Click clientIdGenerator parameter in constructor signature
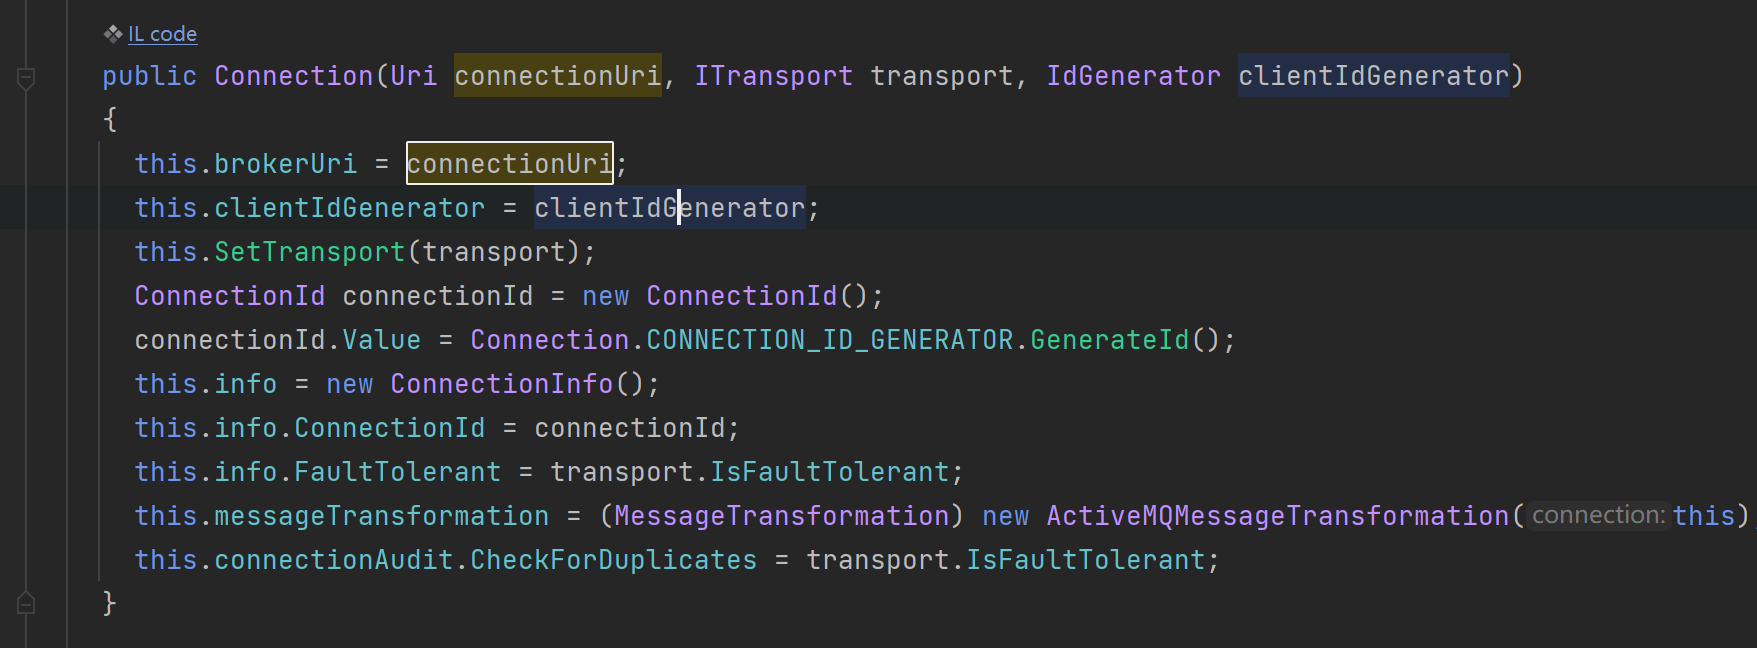 tap(1374, 76)
